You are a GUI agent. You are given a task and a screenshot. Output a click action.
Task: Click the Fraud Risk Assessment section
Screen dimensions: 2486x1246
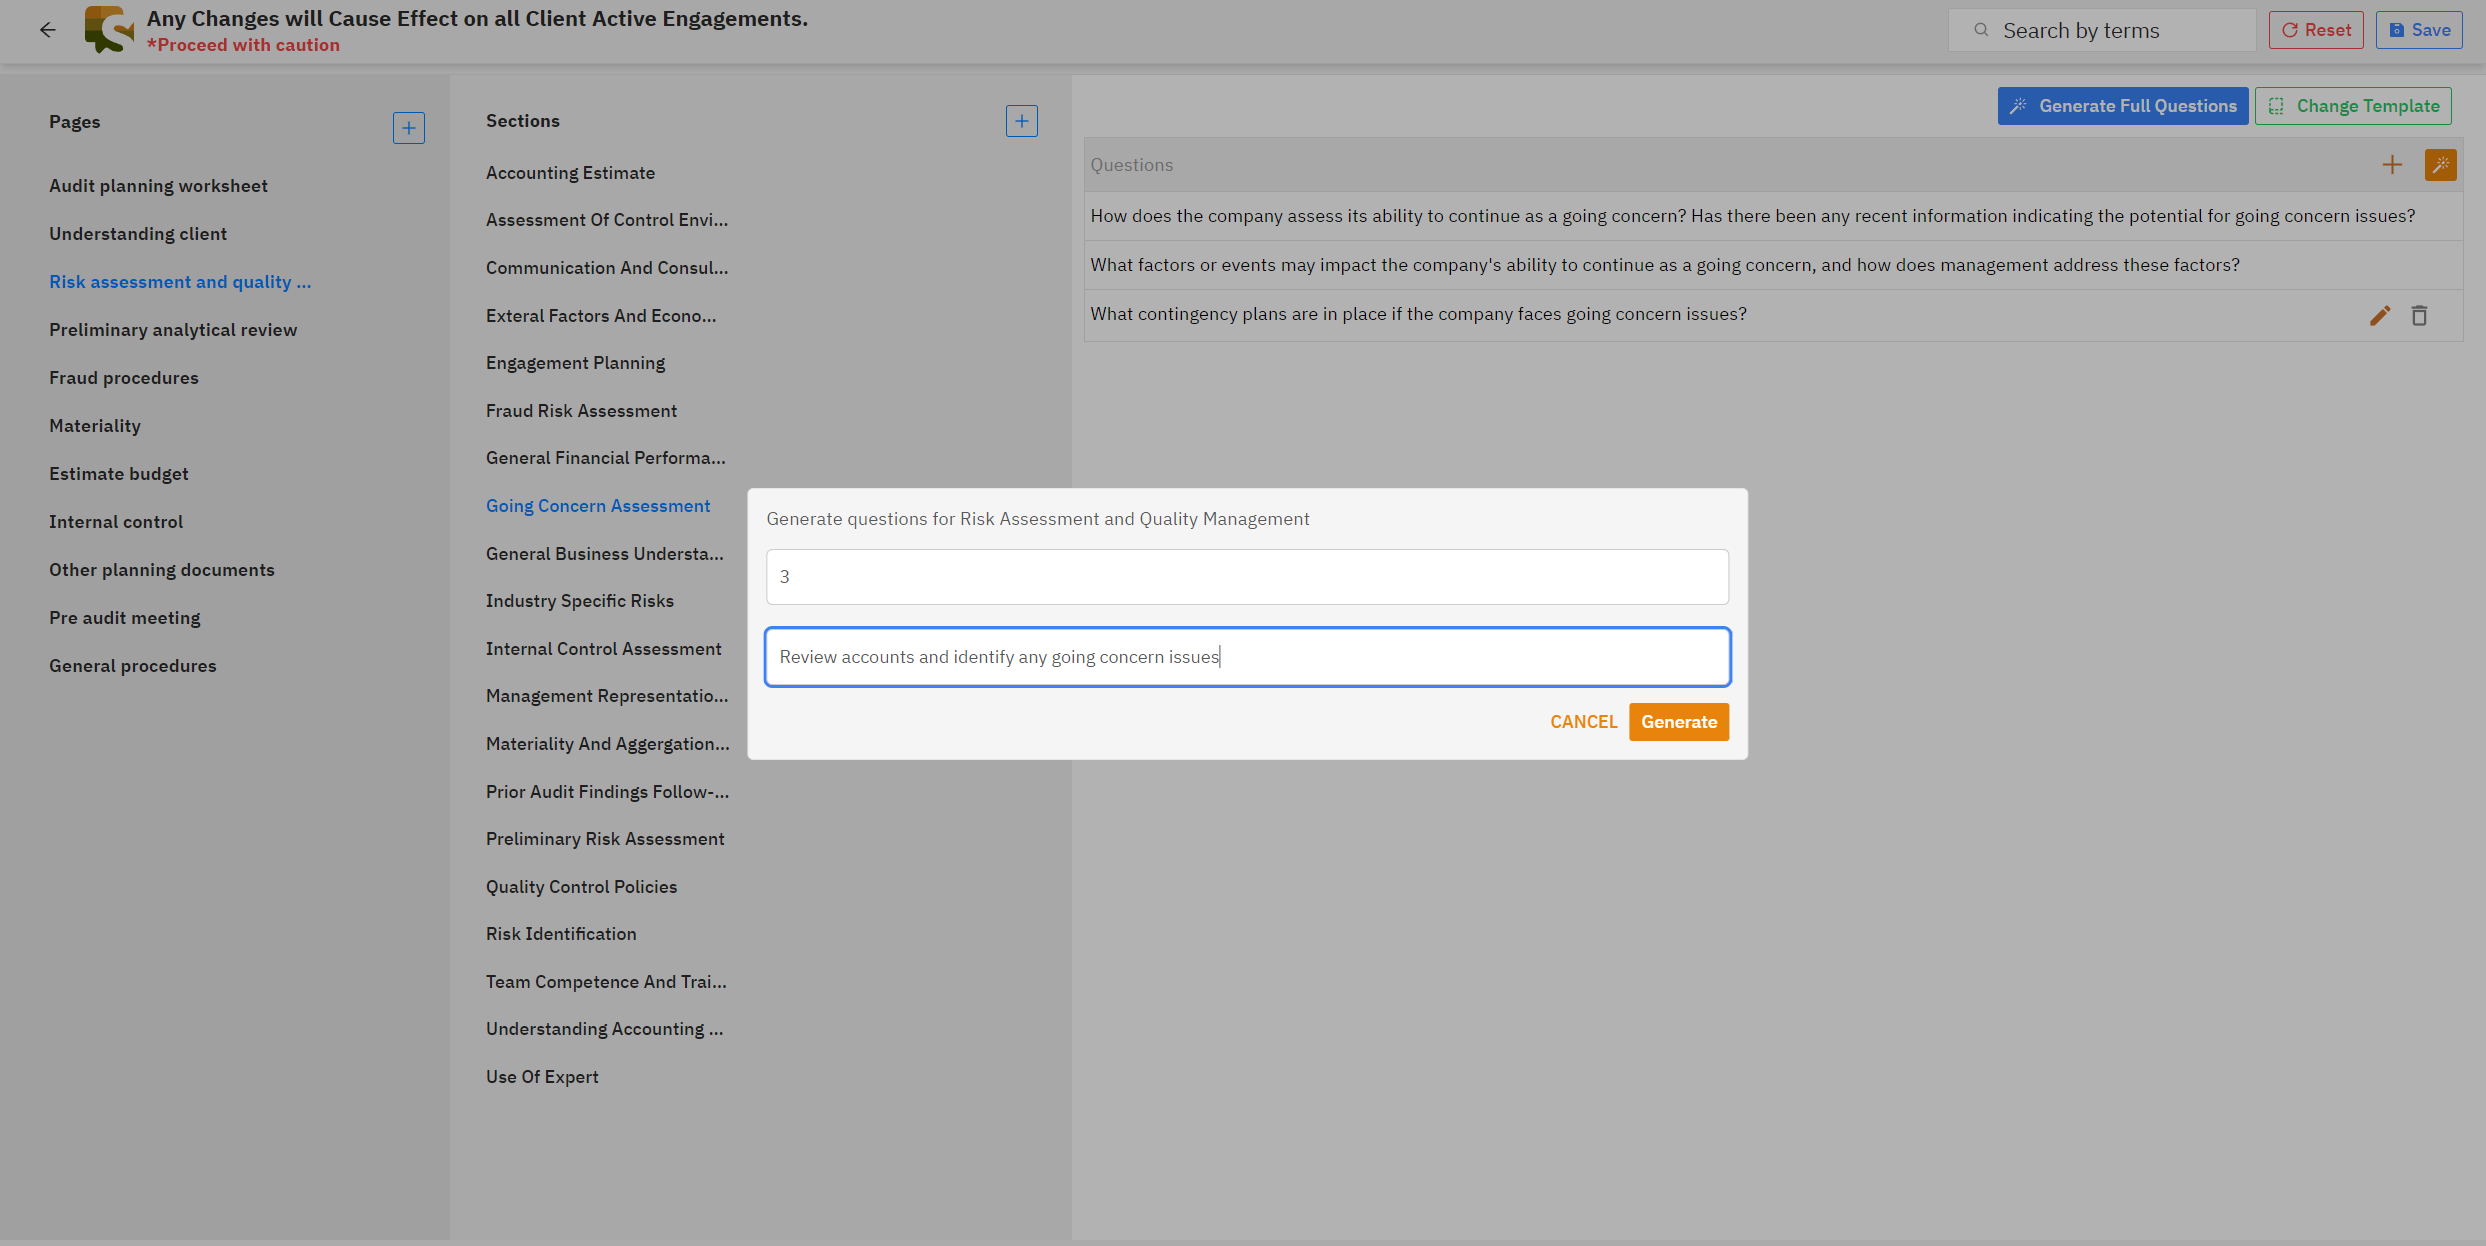[x=581, y=408]
